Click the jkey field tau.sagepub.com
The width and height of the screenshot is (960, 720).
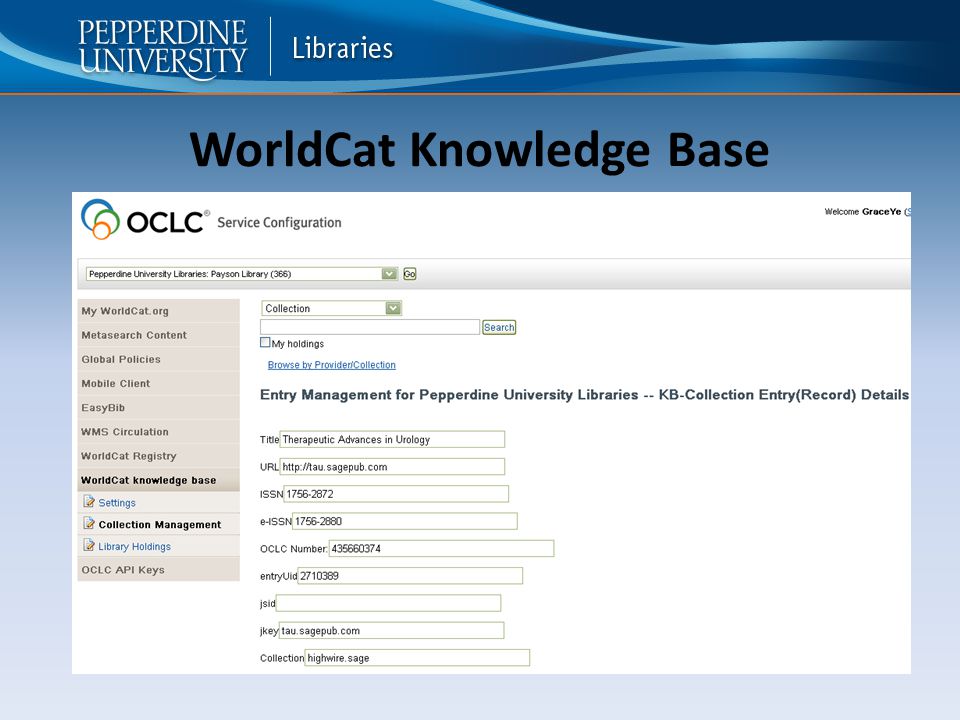[x=392, y=630]
